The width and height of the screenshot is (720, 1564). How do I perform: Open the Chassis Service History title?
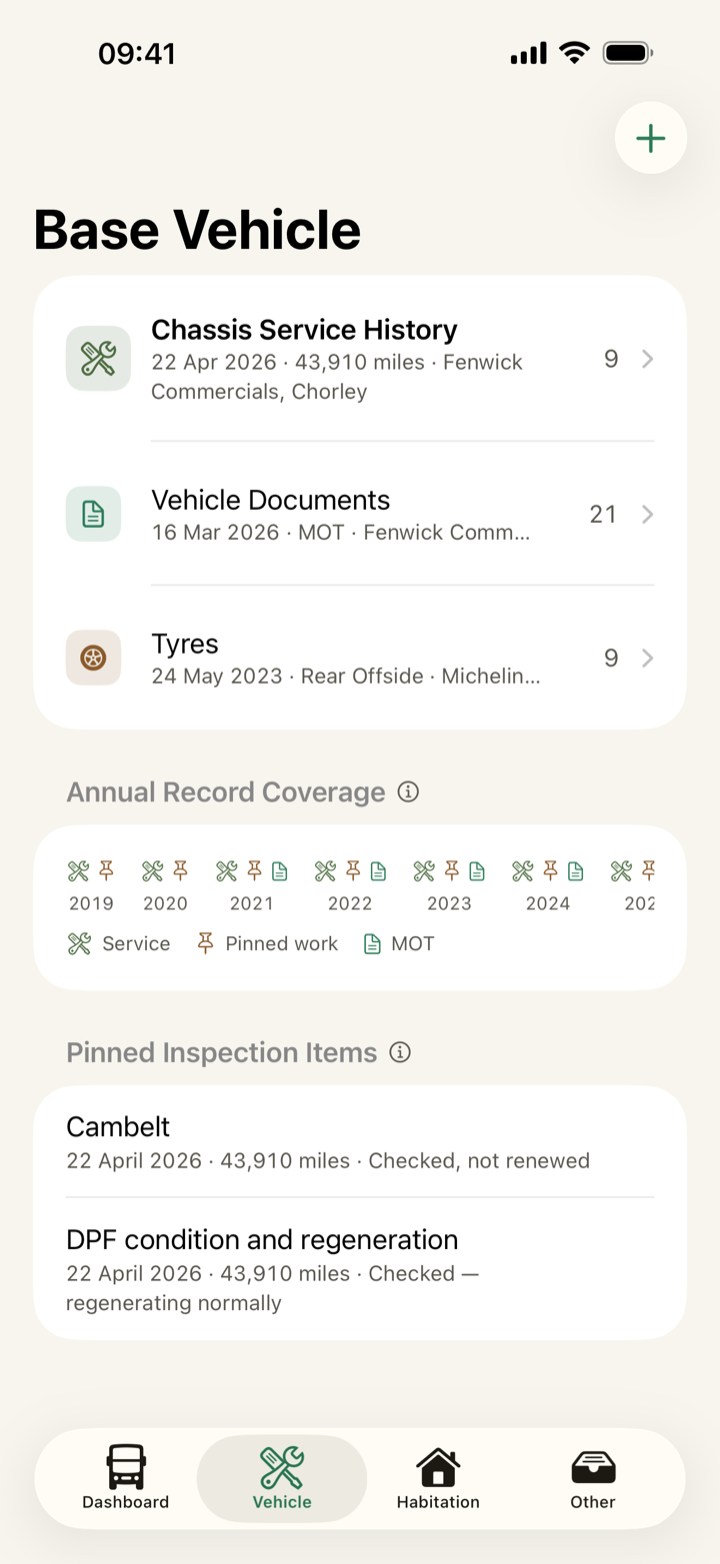tap(304, 330)
